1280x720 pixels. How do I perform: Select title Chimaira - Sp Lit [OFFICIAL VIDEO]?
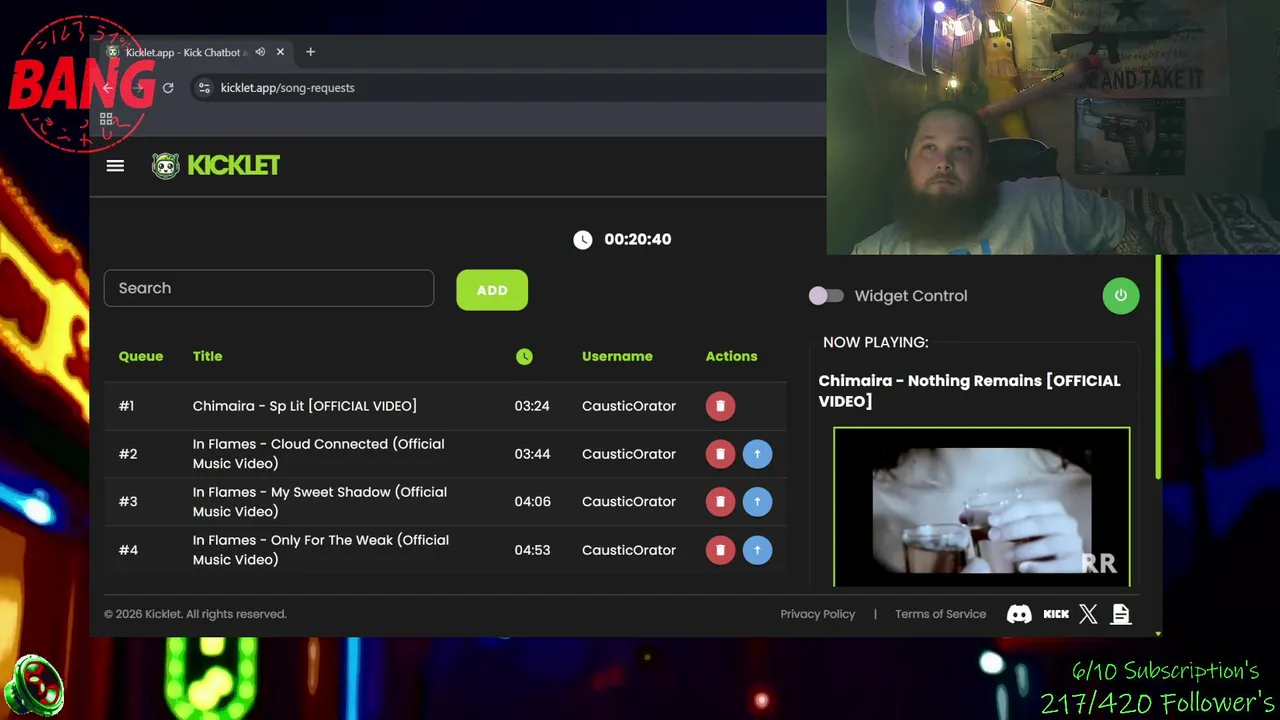point(305,406)
